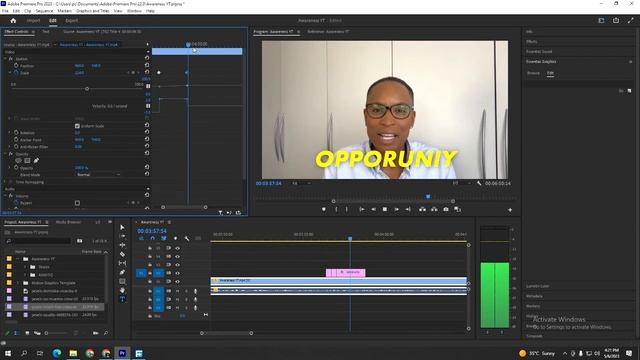Open the Blend Mode dropdown
640x360 pixels.
tap(98, 174)
